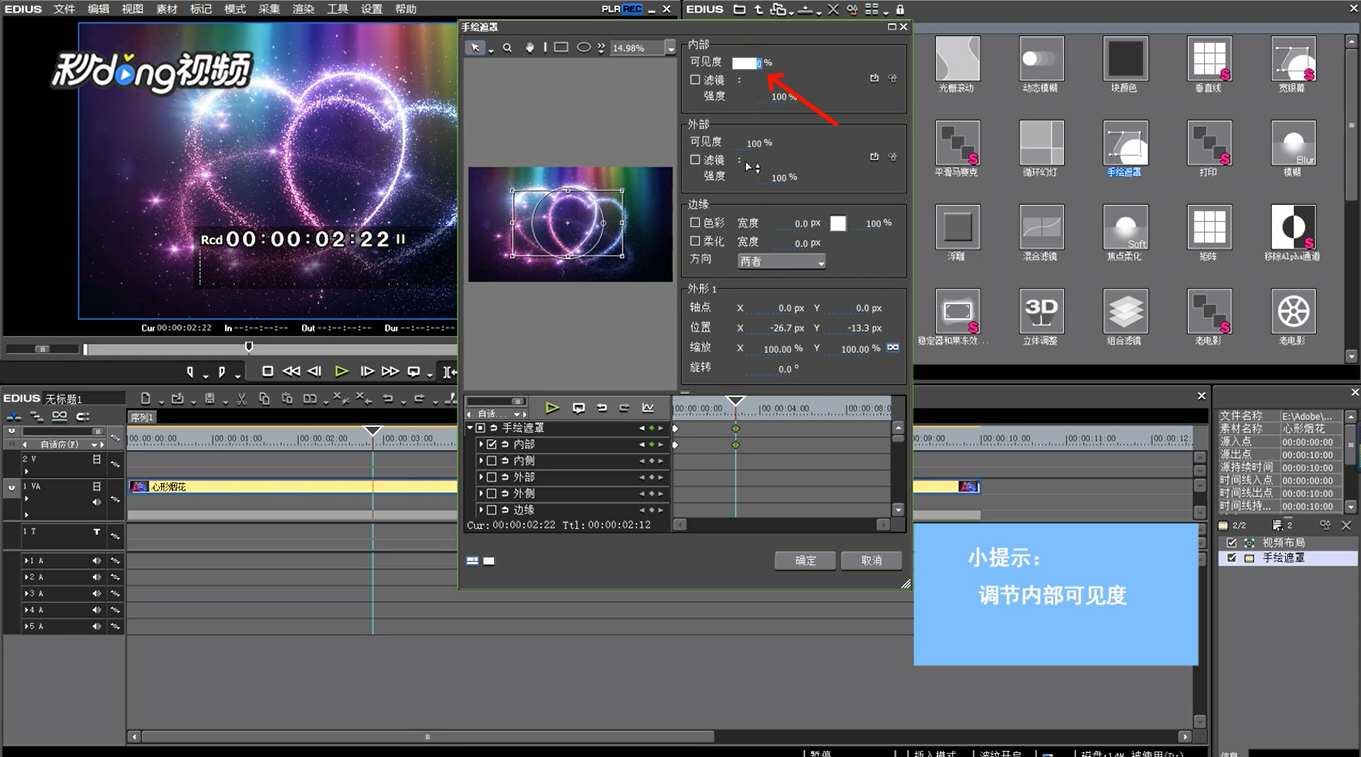The width and height of the screenshot is (1361, 757).
Task: Select the 移除Alpha通道 effect icon
Action: [1293, 227]
